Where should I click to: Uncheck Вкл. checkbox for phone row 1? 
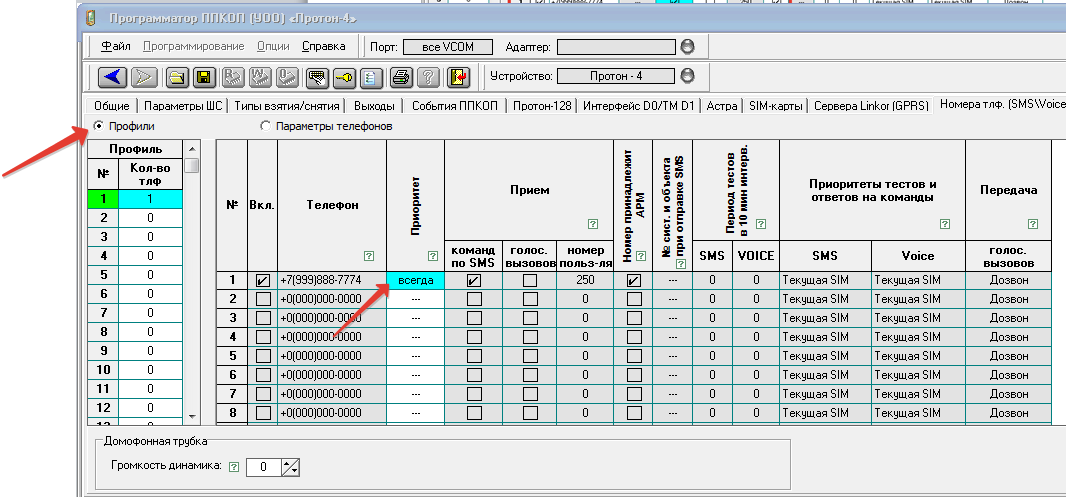point(262,280)
